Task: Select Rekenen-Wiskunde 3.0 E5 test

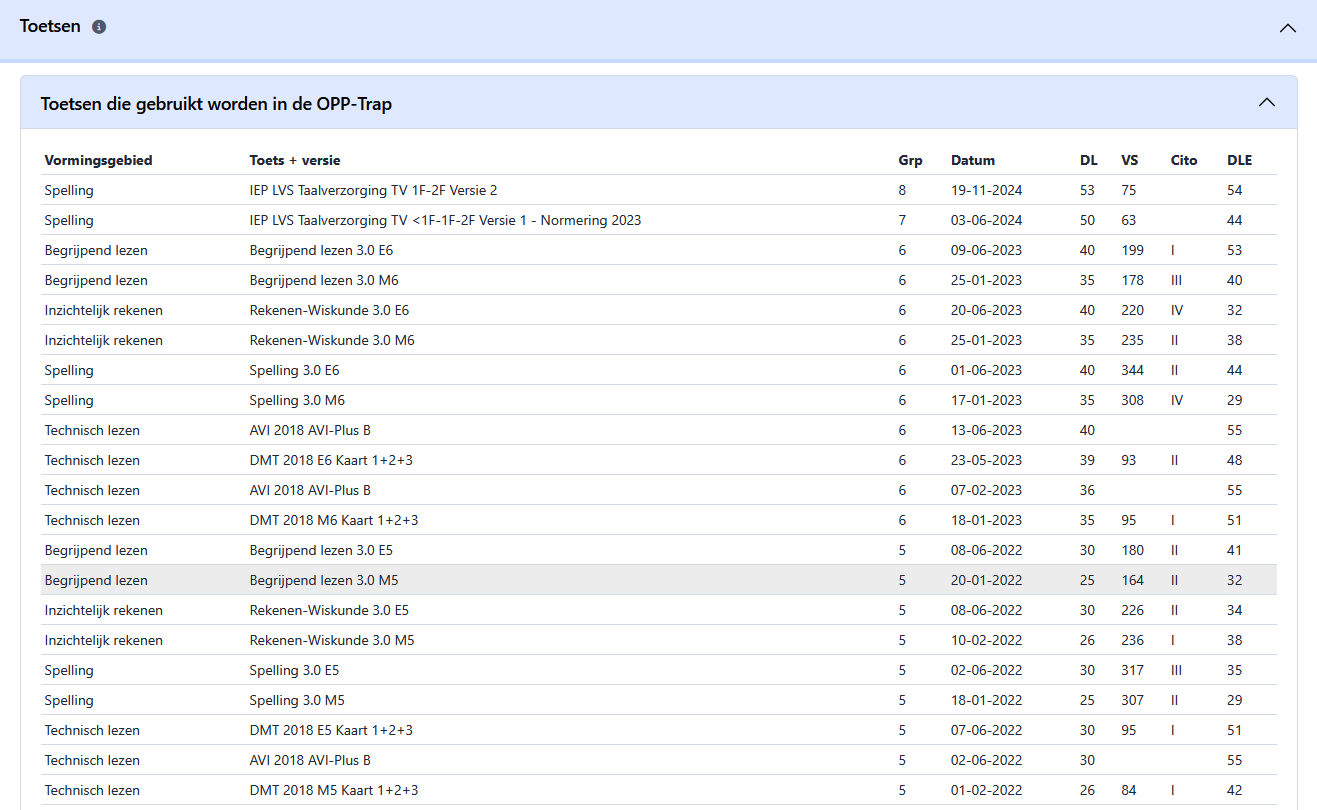Action: tap(659, 610)
